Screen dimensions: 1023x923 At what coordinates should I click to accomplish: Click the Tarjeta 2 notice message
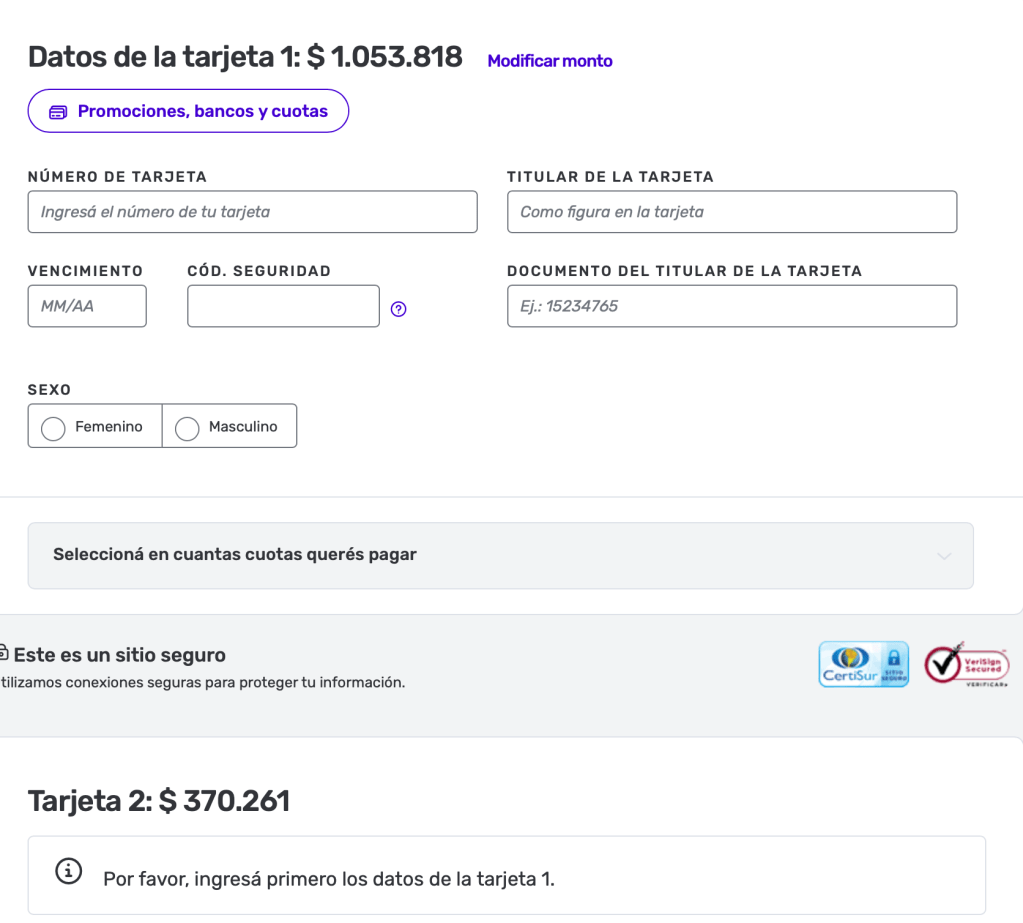328,880
